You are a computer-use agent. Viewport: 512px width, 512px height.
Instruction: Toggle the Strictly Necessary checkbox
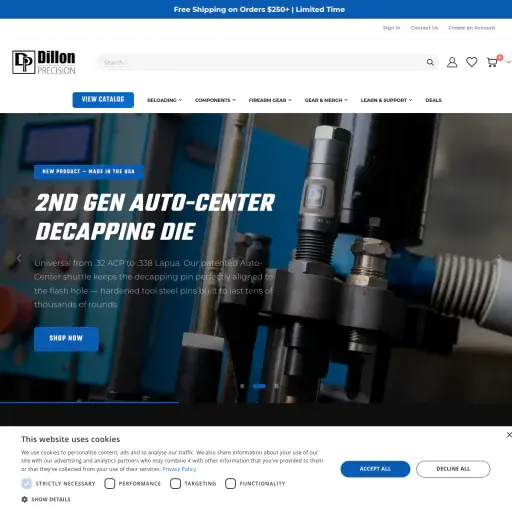pos(27,483)
